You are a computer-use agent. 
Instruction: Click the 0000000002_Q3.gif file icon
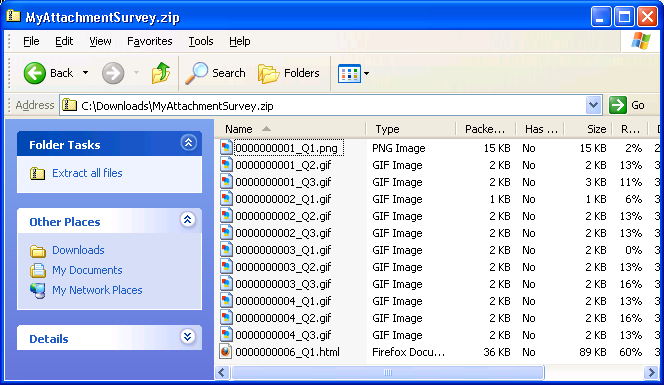click(x=226, y=233)
